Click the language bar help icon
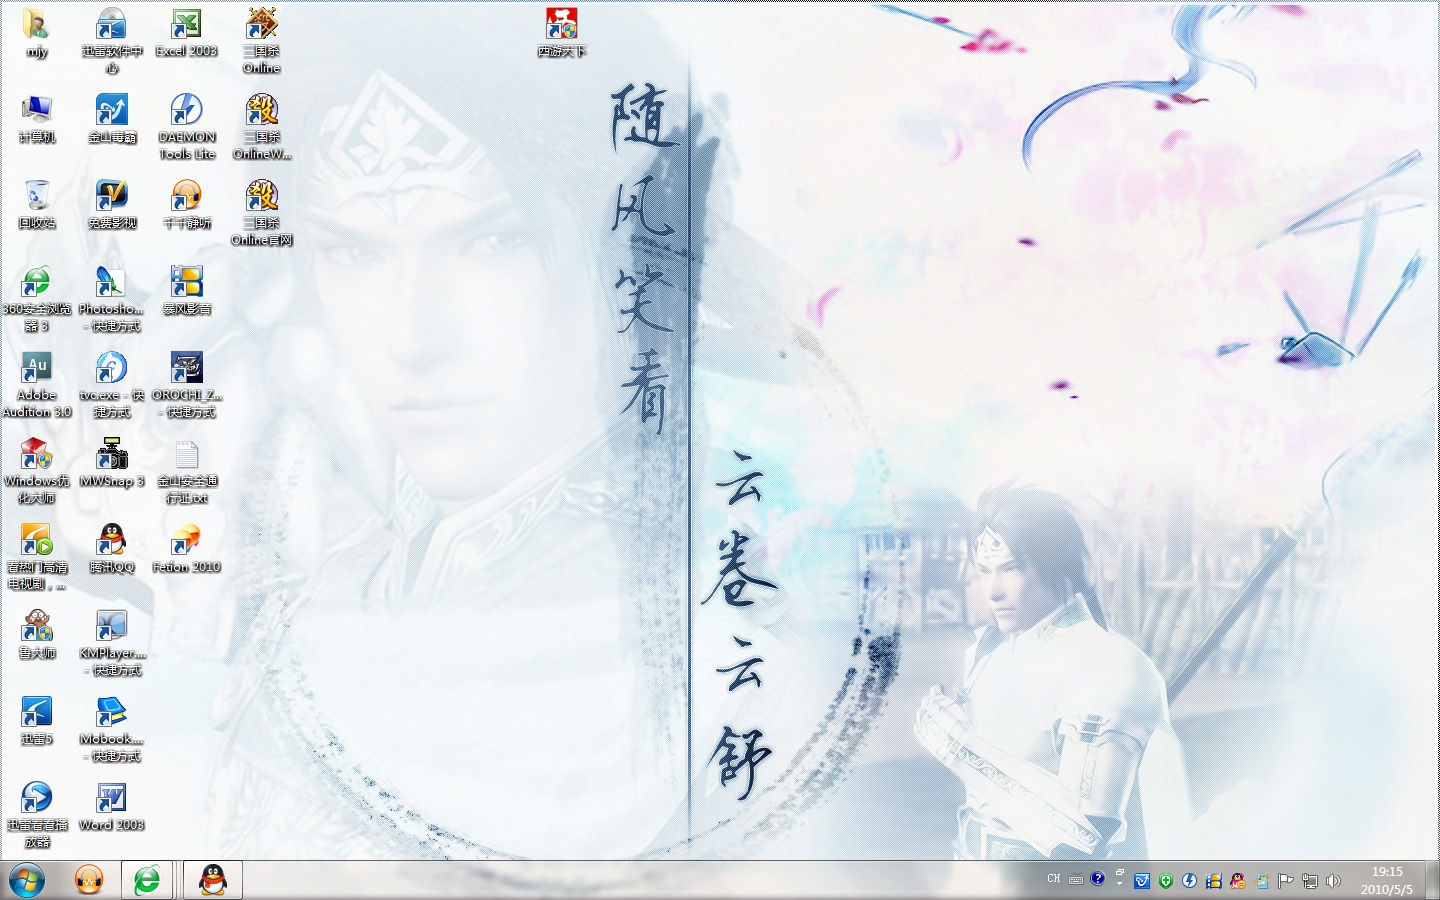 point(1097,879)
